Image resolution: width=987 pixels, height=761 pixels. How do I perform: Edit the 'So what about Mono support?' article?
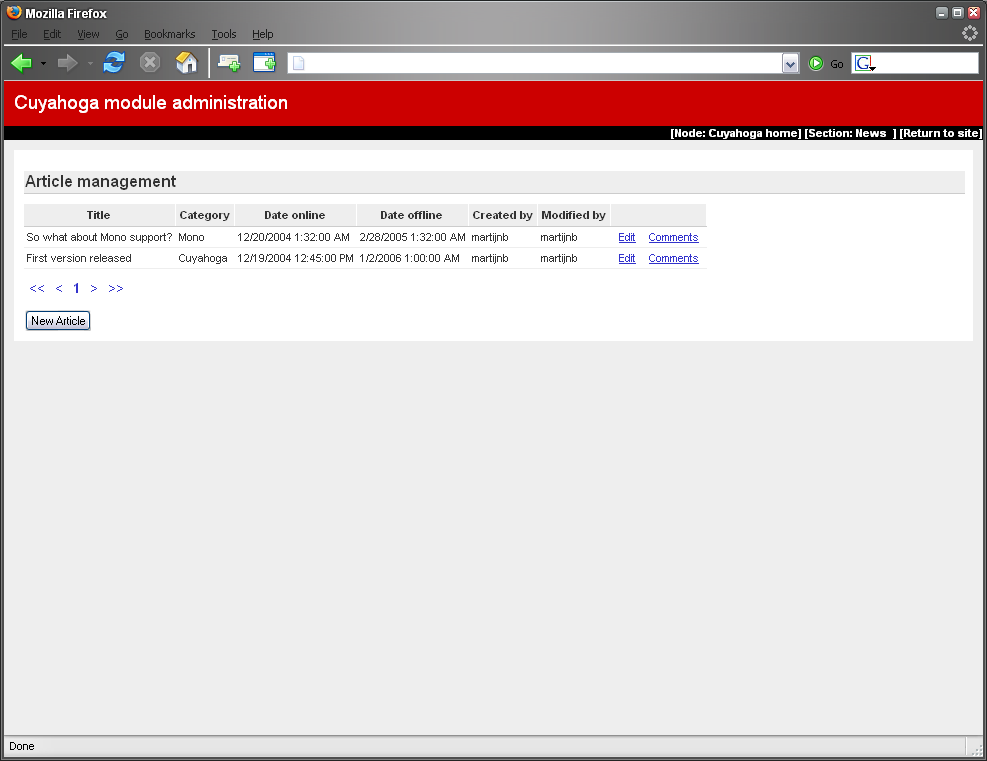[x=626, y=237]
